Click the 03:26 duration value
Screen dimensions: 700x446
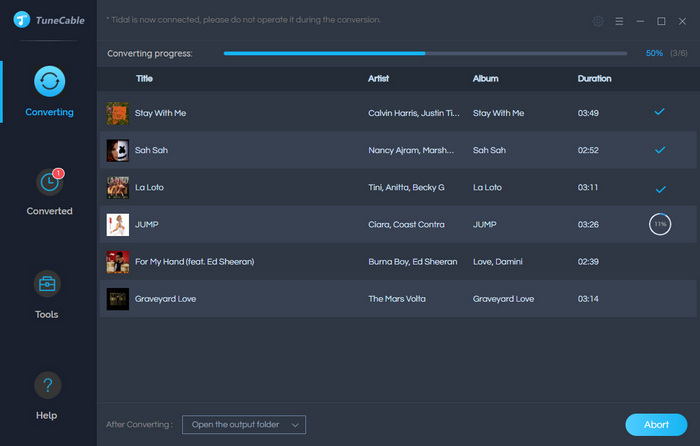point(588,225)
